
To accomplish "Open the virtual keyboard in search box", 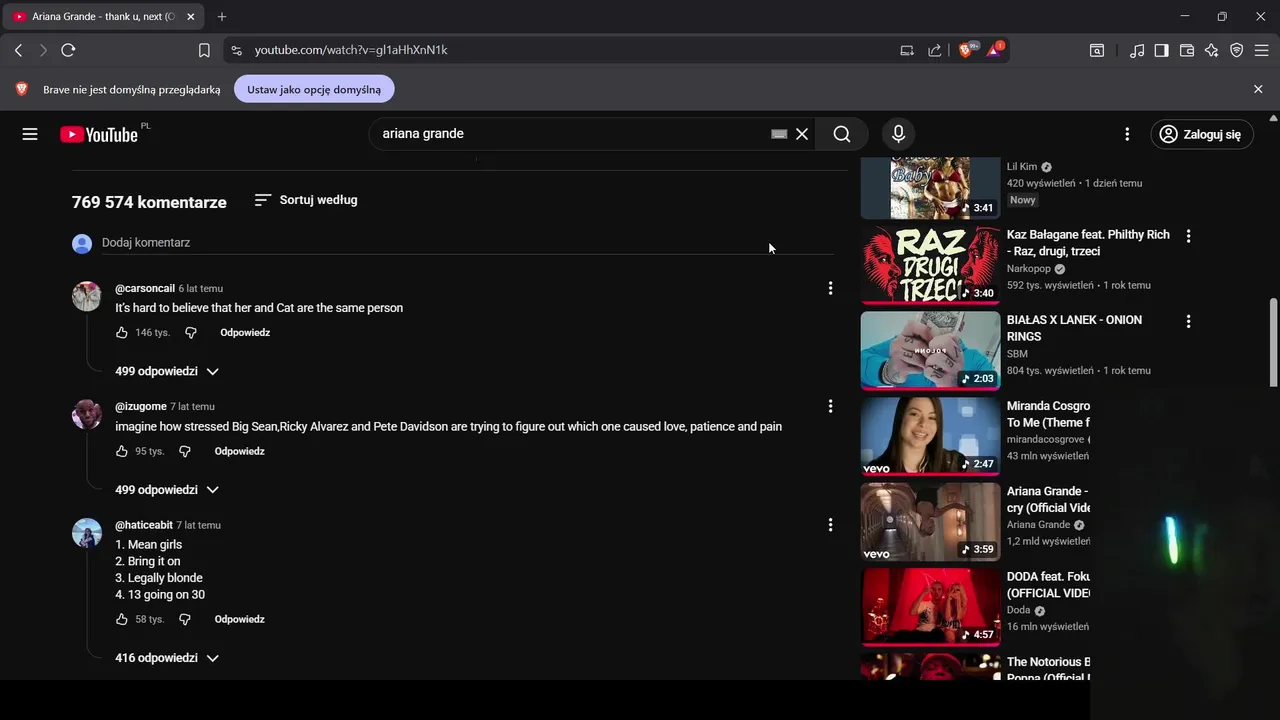I will 779,134.
